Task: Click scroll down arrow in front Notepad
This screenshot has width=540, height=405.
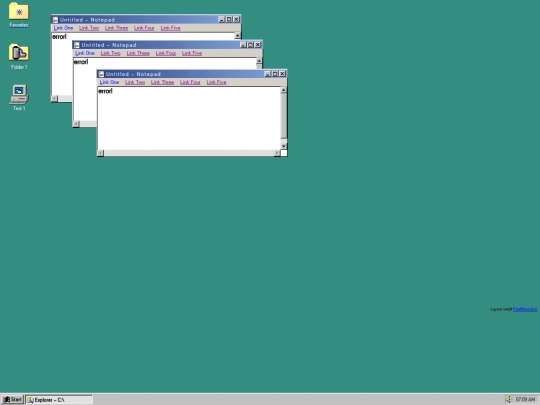Action: (283, 146)
